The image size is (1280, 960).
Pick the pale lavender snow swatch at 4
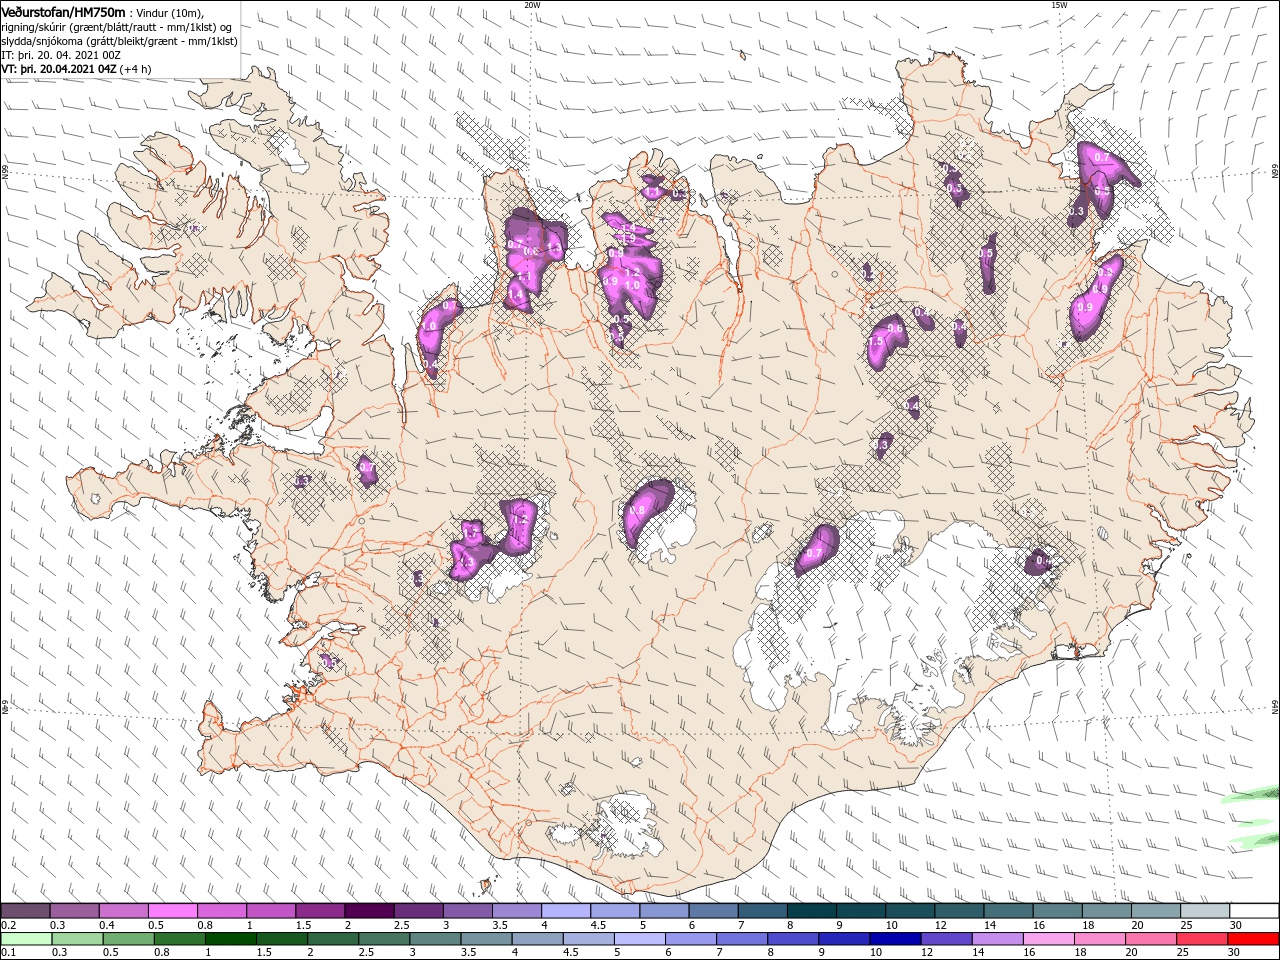point(566,912)
